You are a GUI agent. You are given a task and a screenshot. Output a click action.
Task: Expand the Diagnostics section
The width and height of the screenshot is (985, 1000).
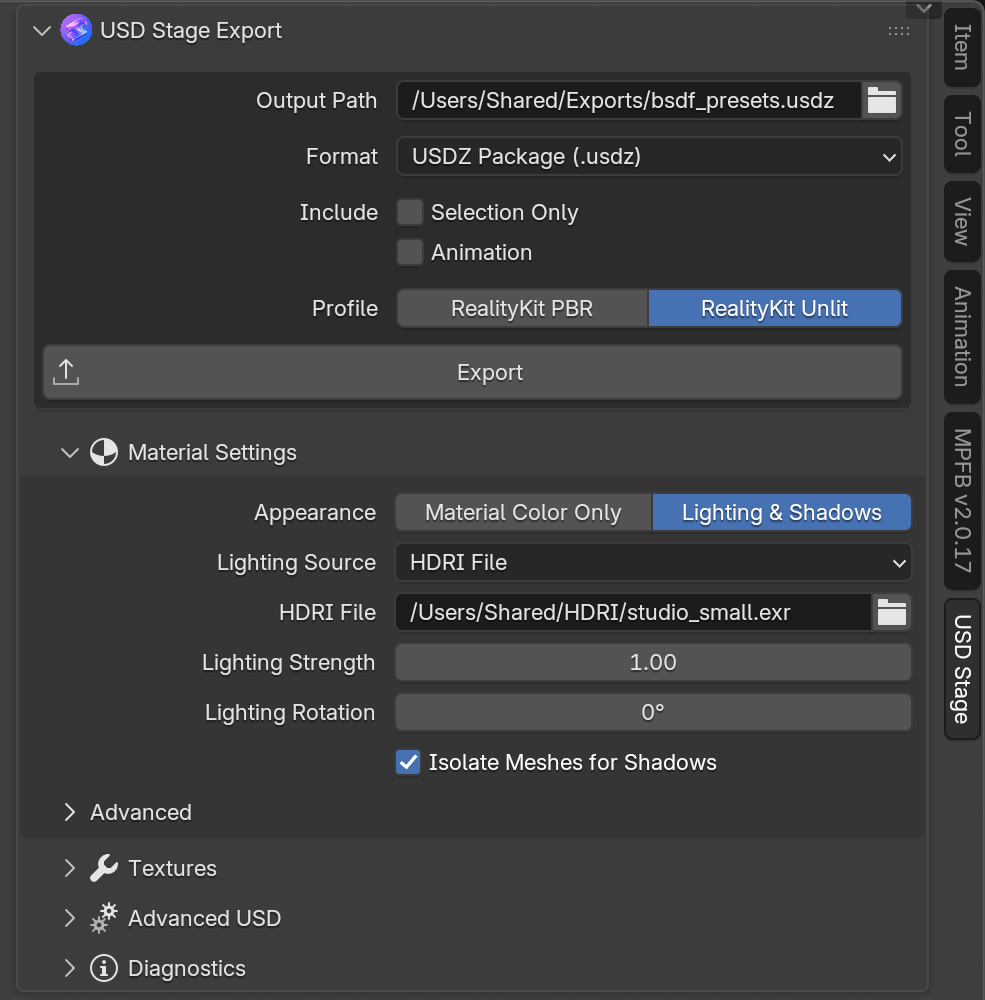pos(70,968)
